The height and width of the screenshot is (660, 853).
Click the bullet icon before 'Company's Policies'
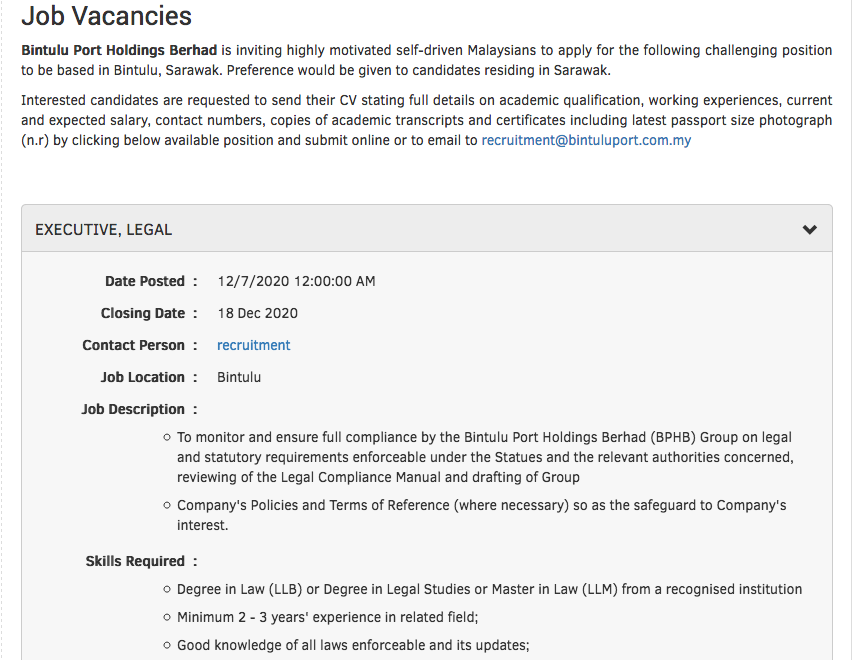(167, 506)
